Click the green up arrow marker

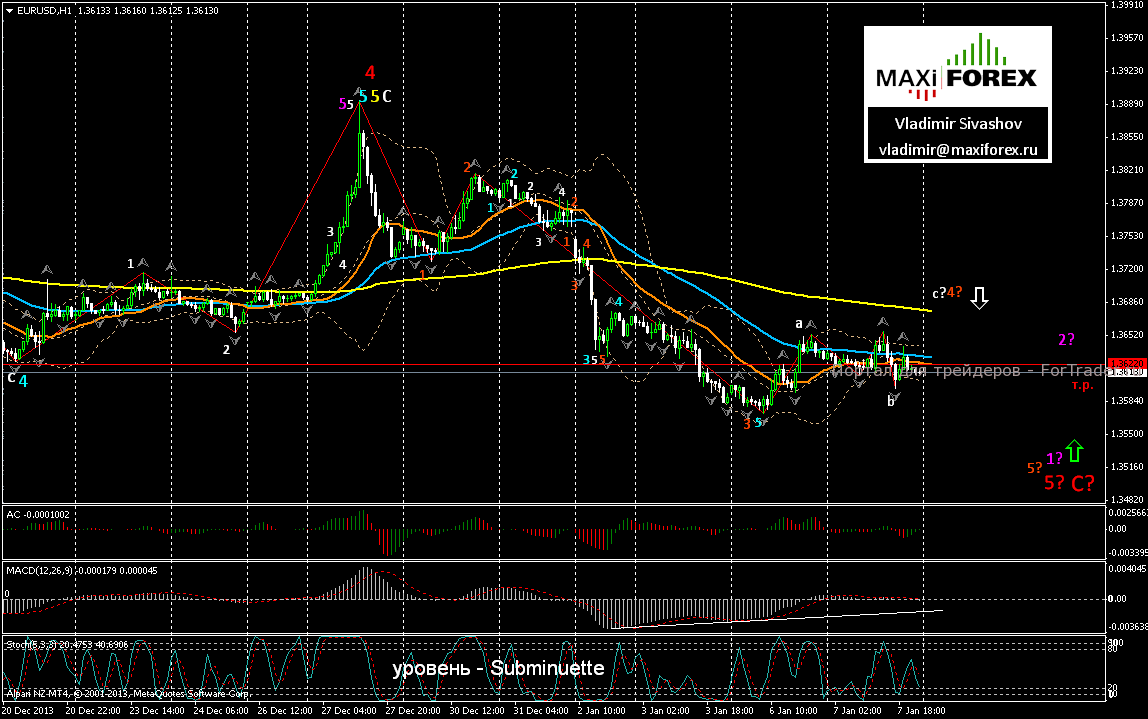[x=1075, y=451]
